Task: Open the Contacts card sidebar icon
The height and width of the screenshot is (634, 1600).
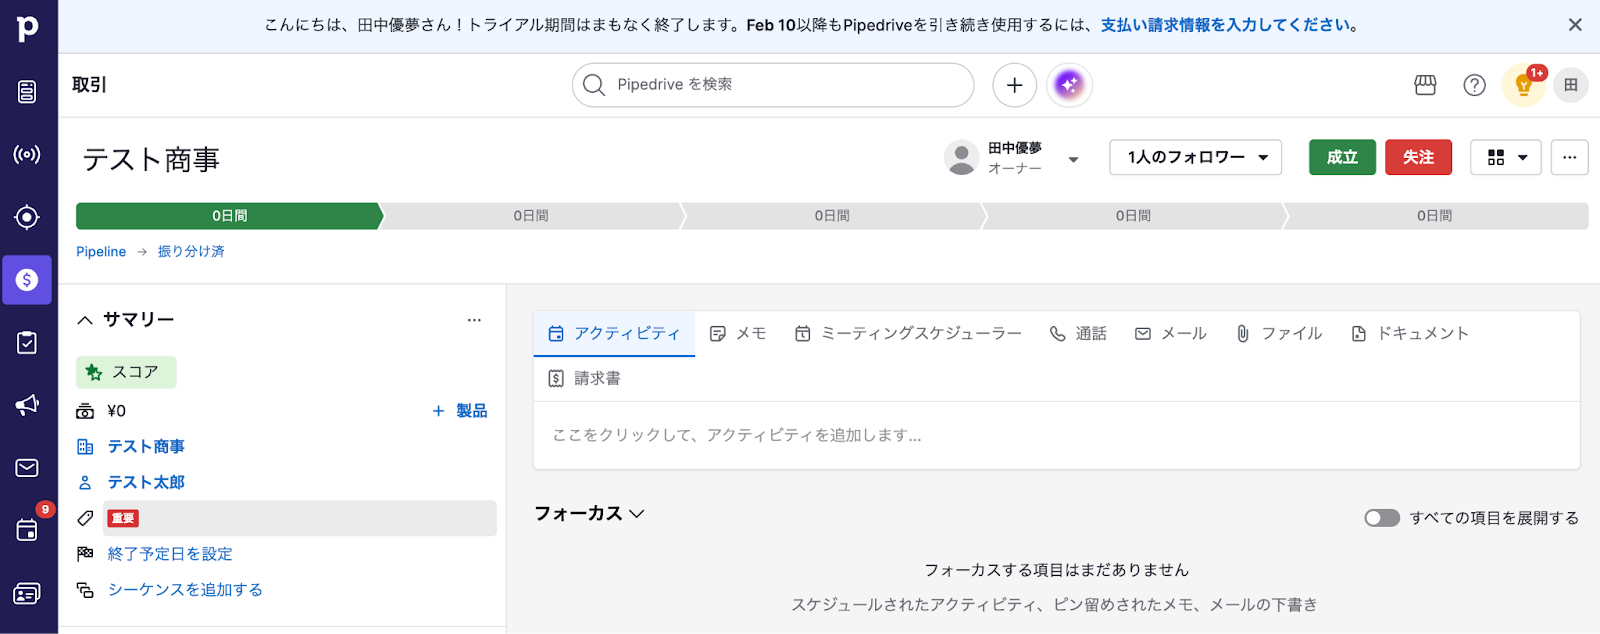Action: [27, 593]
